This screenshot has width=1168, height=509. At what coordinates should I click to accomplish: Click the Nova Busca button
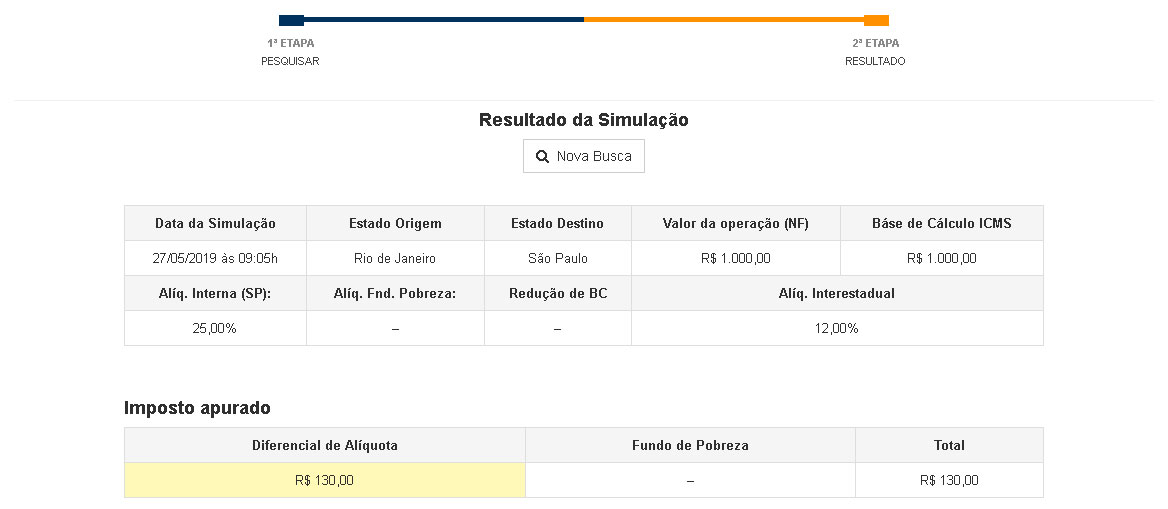(x=584, y=156)
